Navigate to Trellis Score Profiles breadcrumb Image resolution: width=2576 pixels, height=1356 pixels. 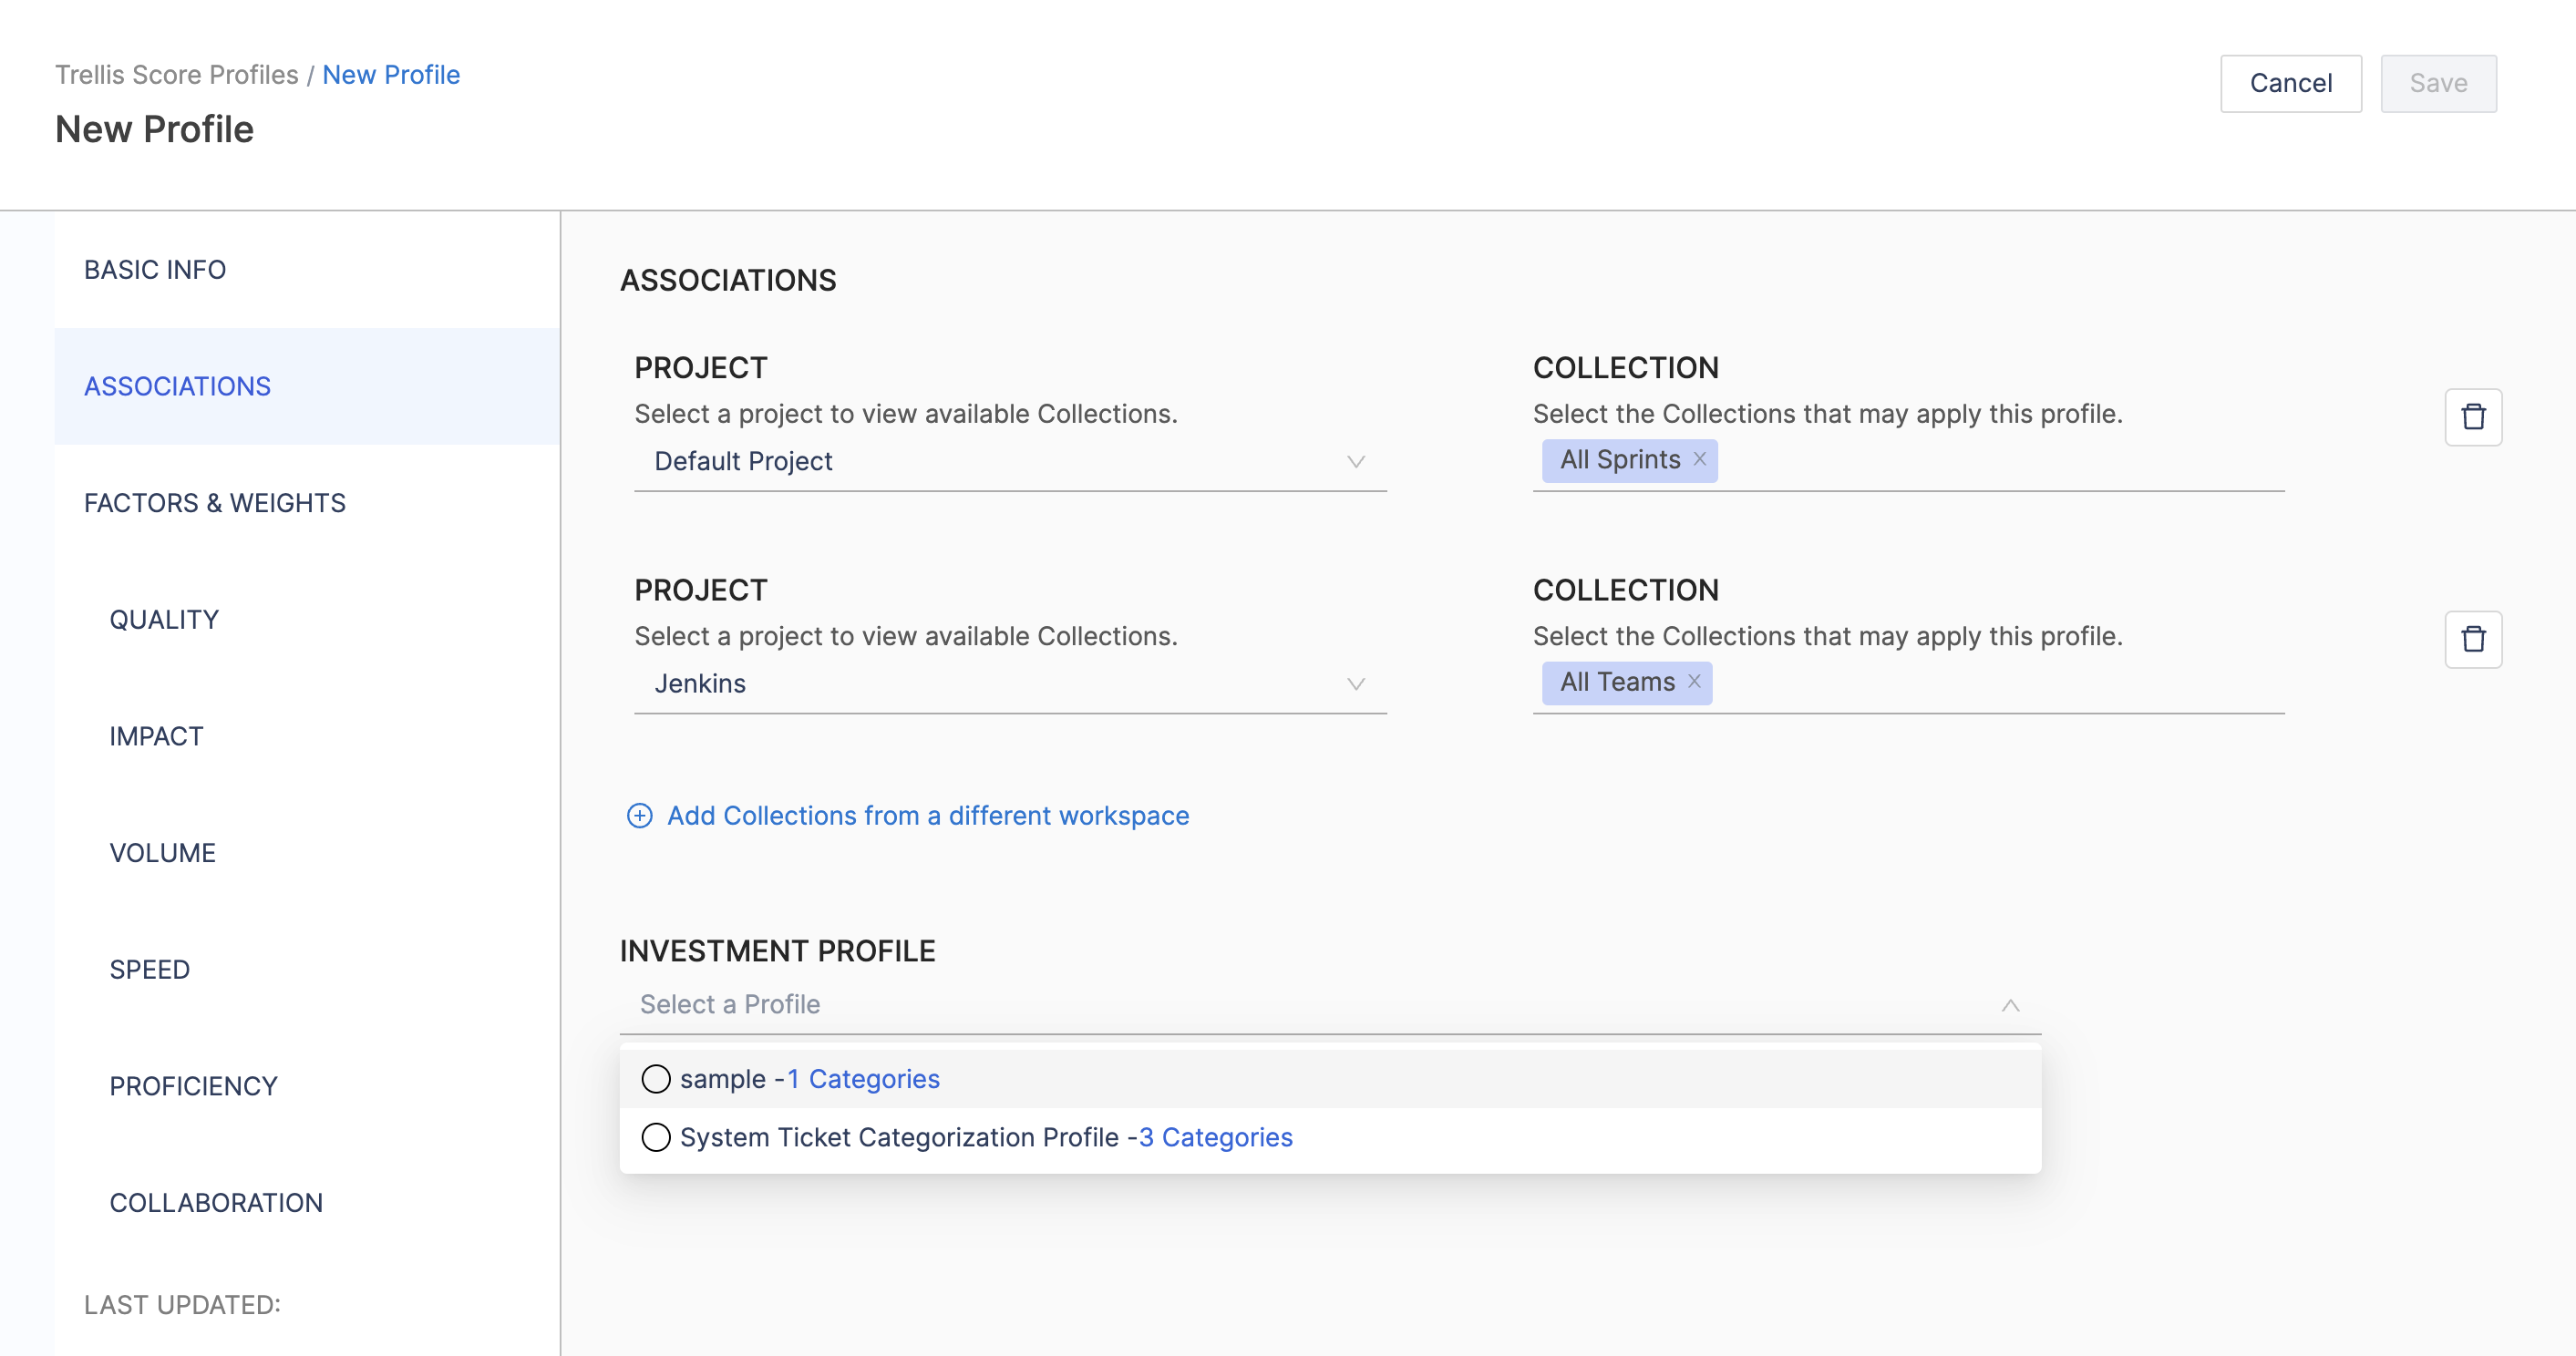pos(177,75)
